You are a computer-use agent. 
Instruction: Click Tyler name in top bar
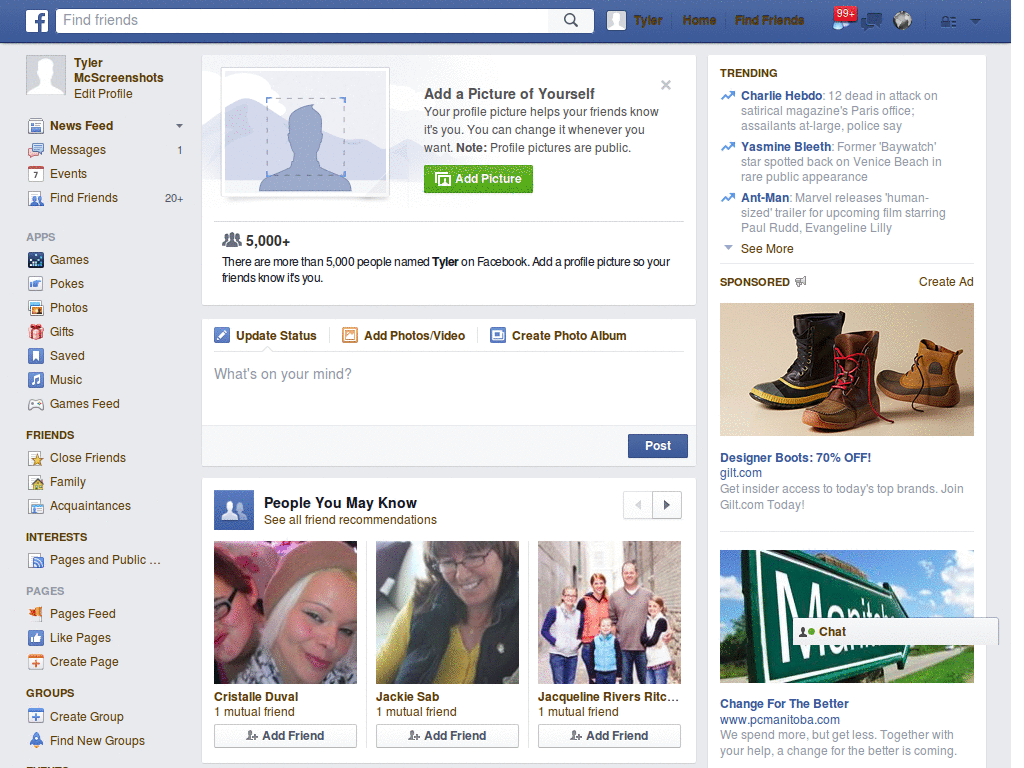pos(648,20)
